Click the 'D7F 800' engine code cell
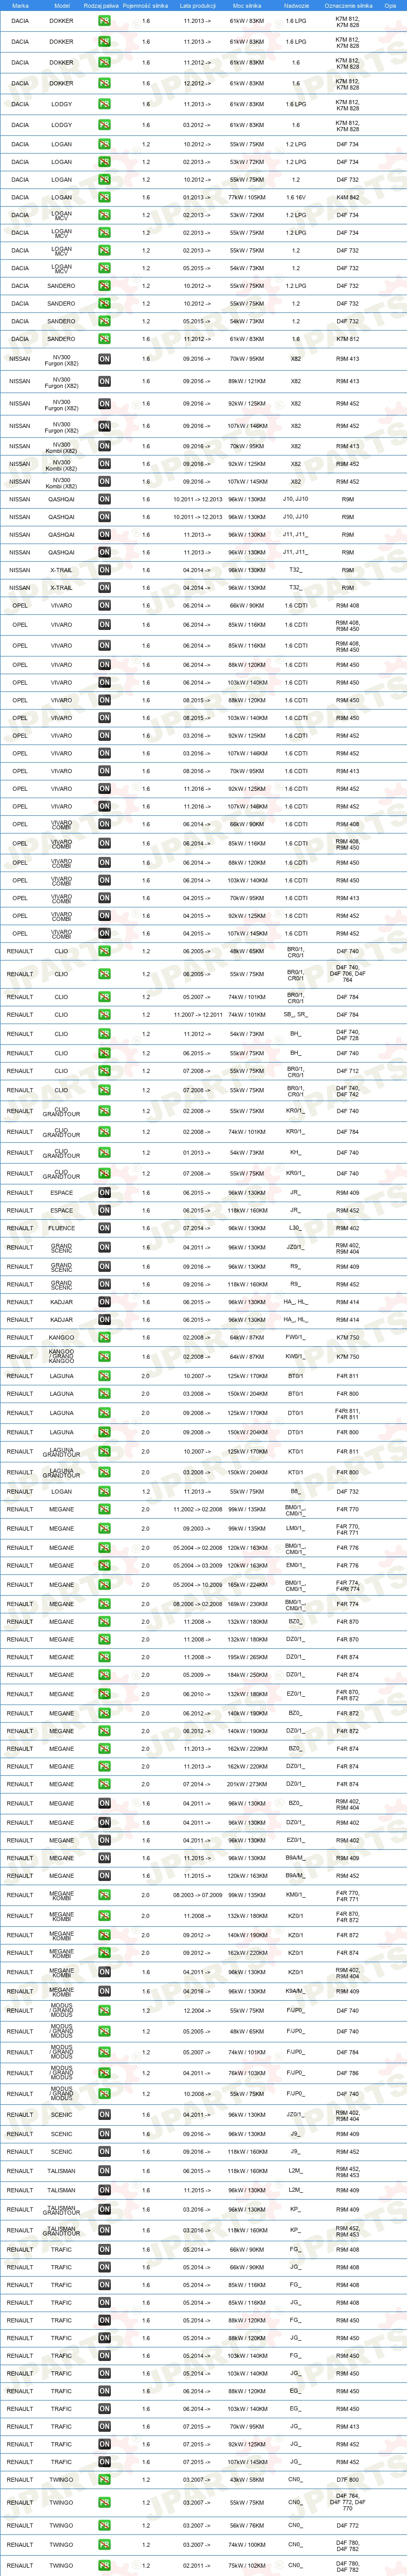This screenshot has height=2576, width=407. pyautogui.click(x=348, y=2479)
